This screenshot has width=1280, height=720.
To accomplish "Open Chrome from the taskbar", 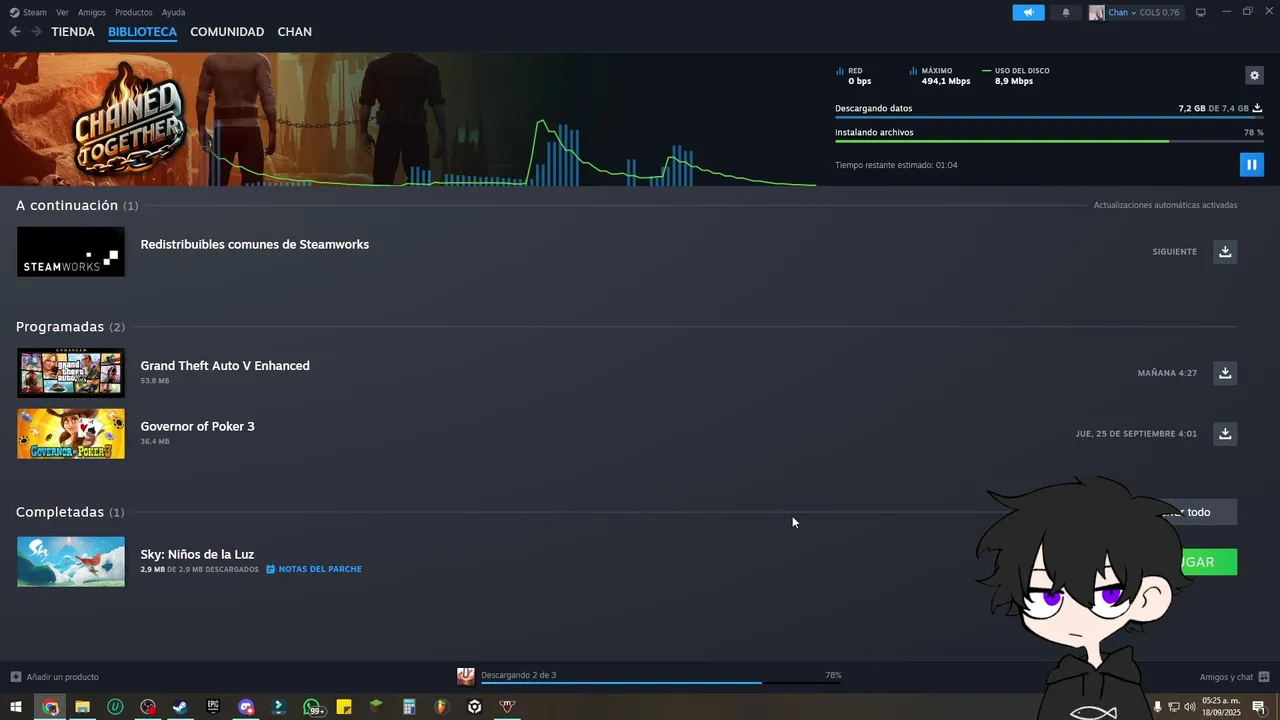I will (50, 707).
